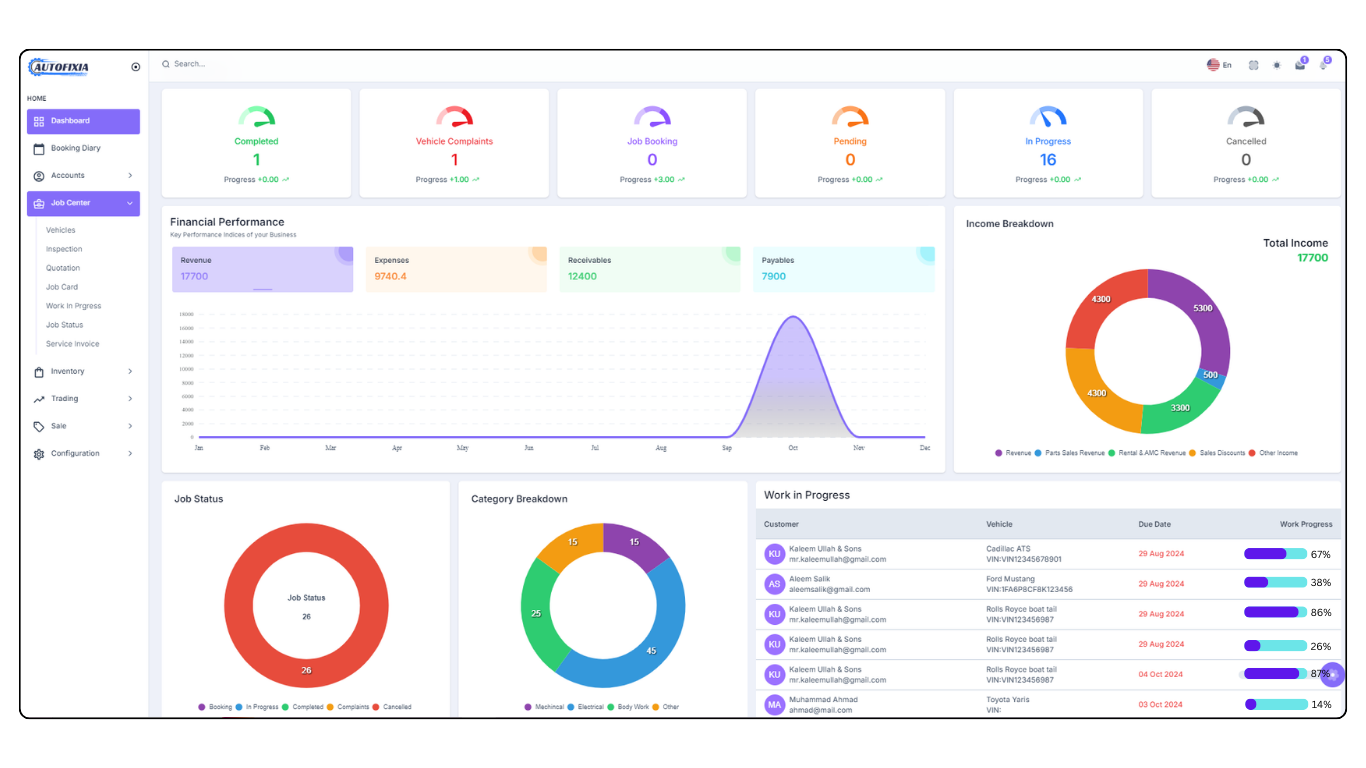Click the Configuration gear icon
This screenshot has height=768, width=1366.
point(39,454)
